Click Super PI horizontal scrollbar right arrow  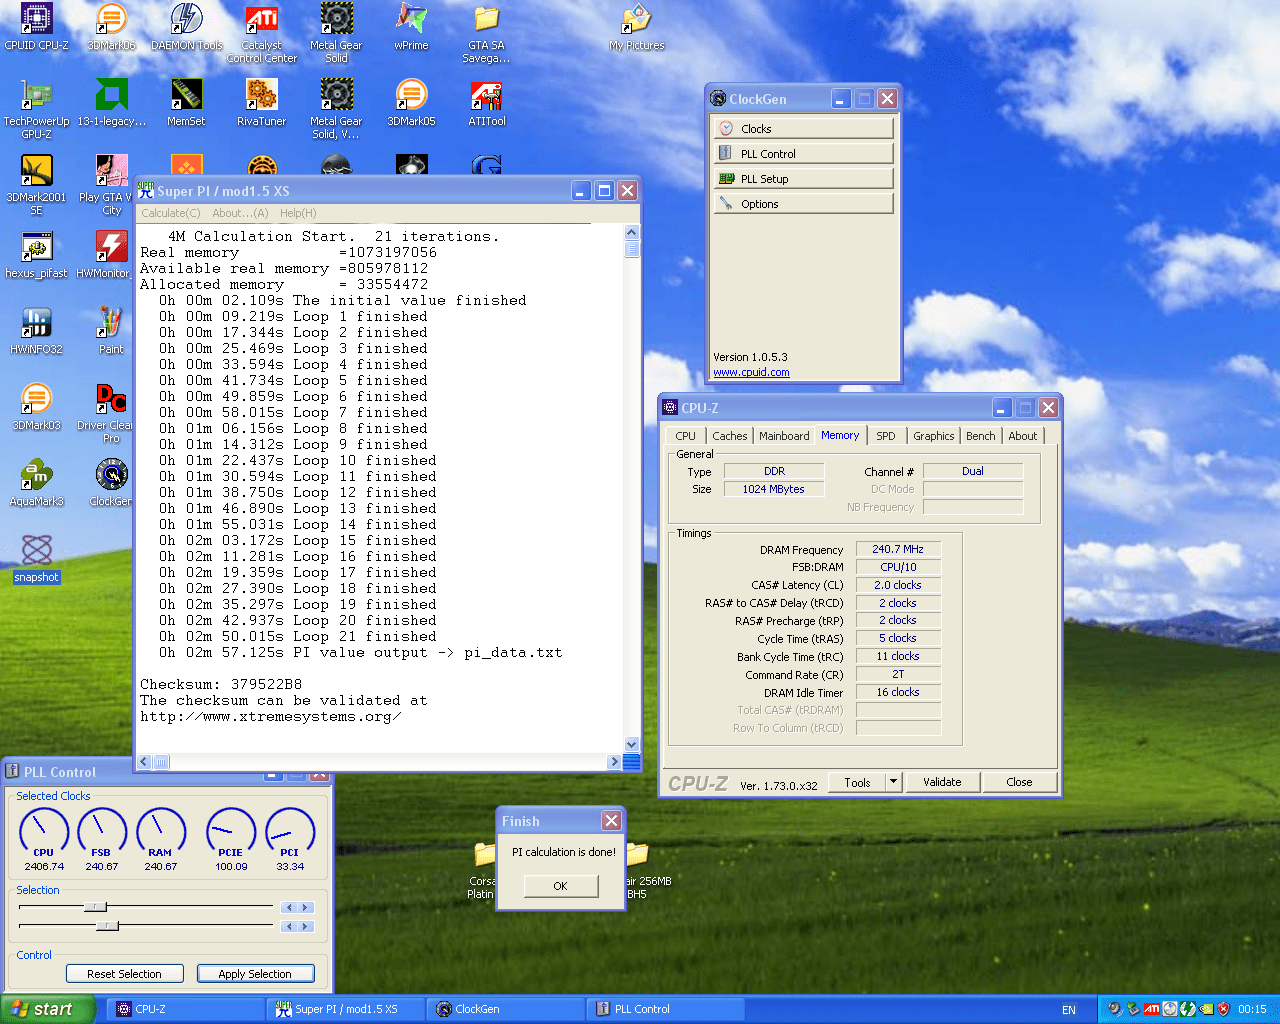tap(613, 762)
